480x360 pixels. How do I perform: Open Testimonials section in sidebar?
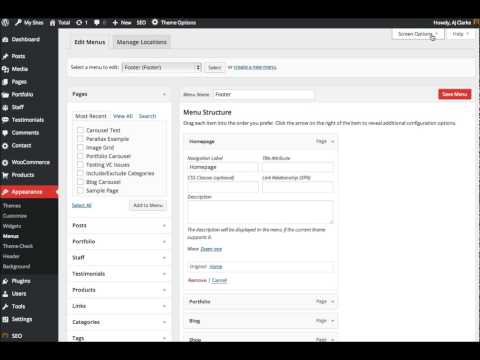pyautogui.click(x=29, y=120)
